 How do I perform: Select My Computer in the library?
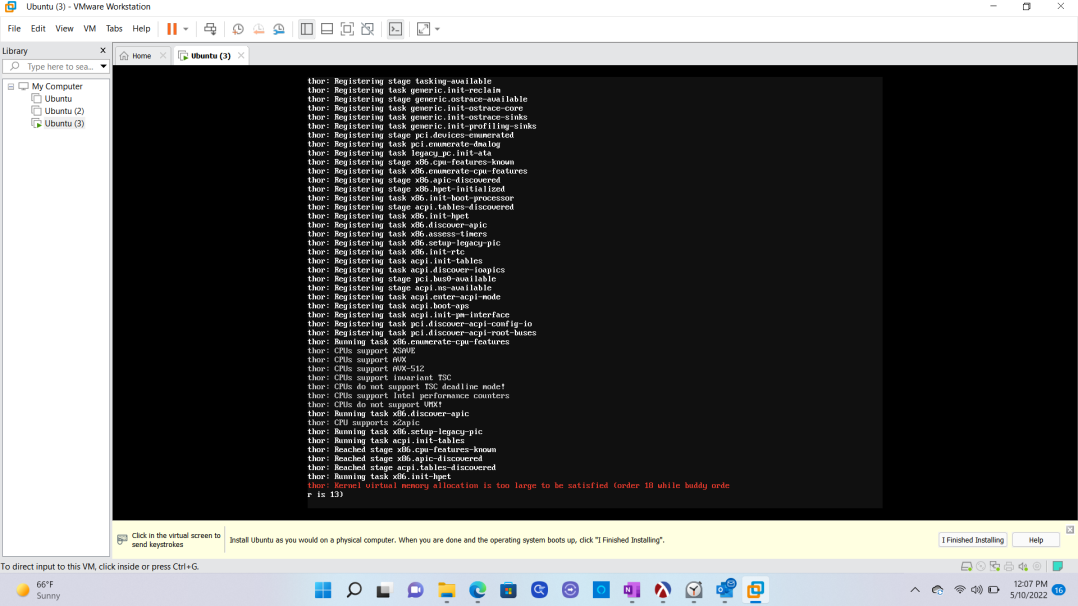pyautogui.click(x=56, y=87)
